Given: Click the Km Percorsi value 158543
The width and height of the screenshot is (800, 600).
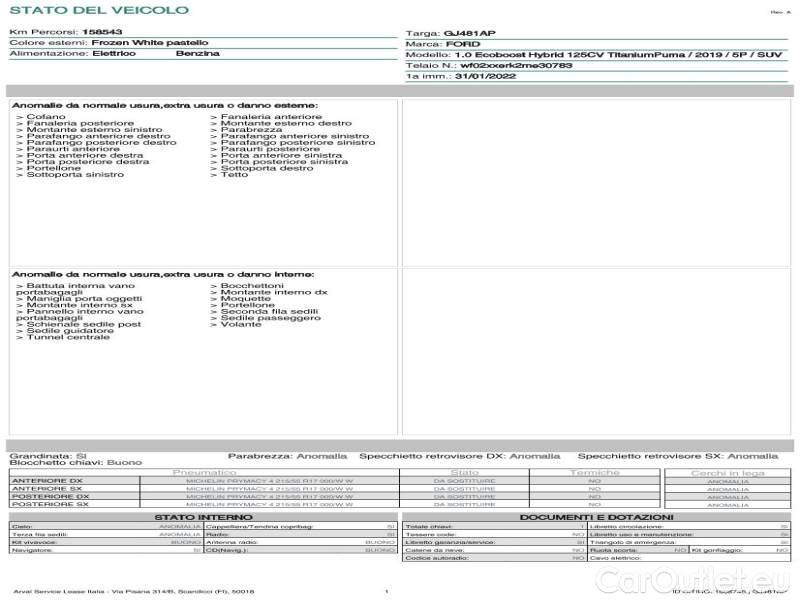Looking at the screenshot, I should [x=101, y=32].
